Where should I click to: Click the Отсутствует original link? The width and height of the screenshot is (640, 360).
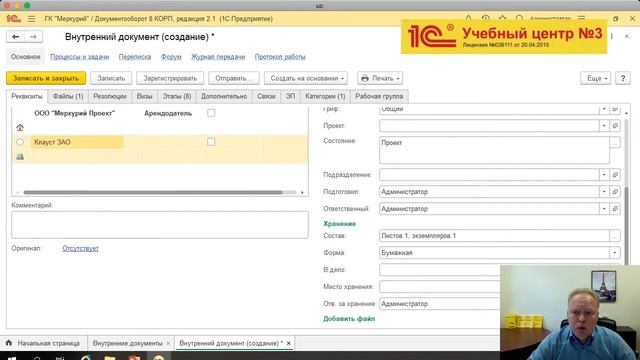[80, 248]
